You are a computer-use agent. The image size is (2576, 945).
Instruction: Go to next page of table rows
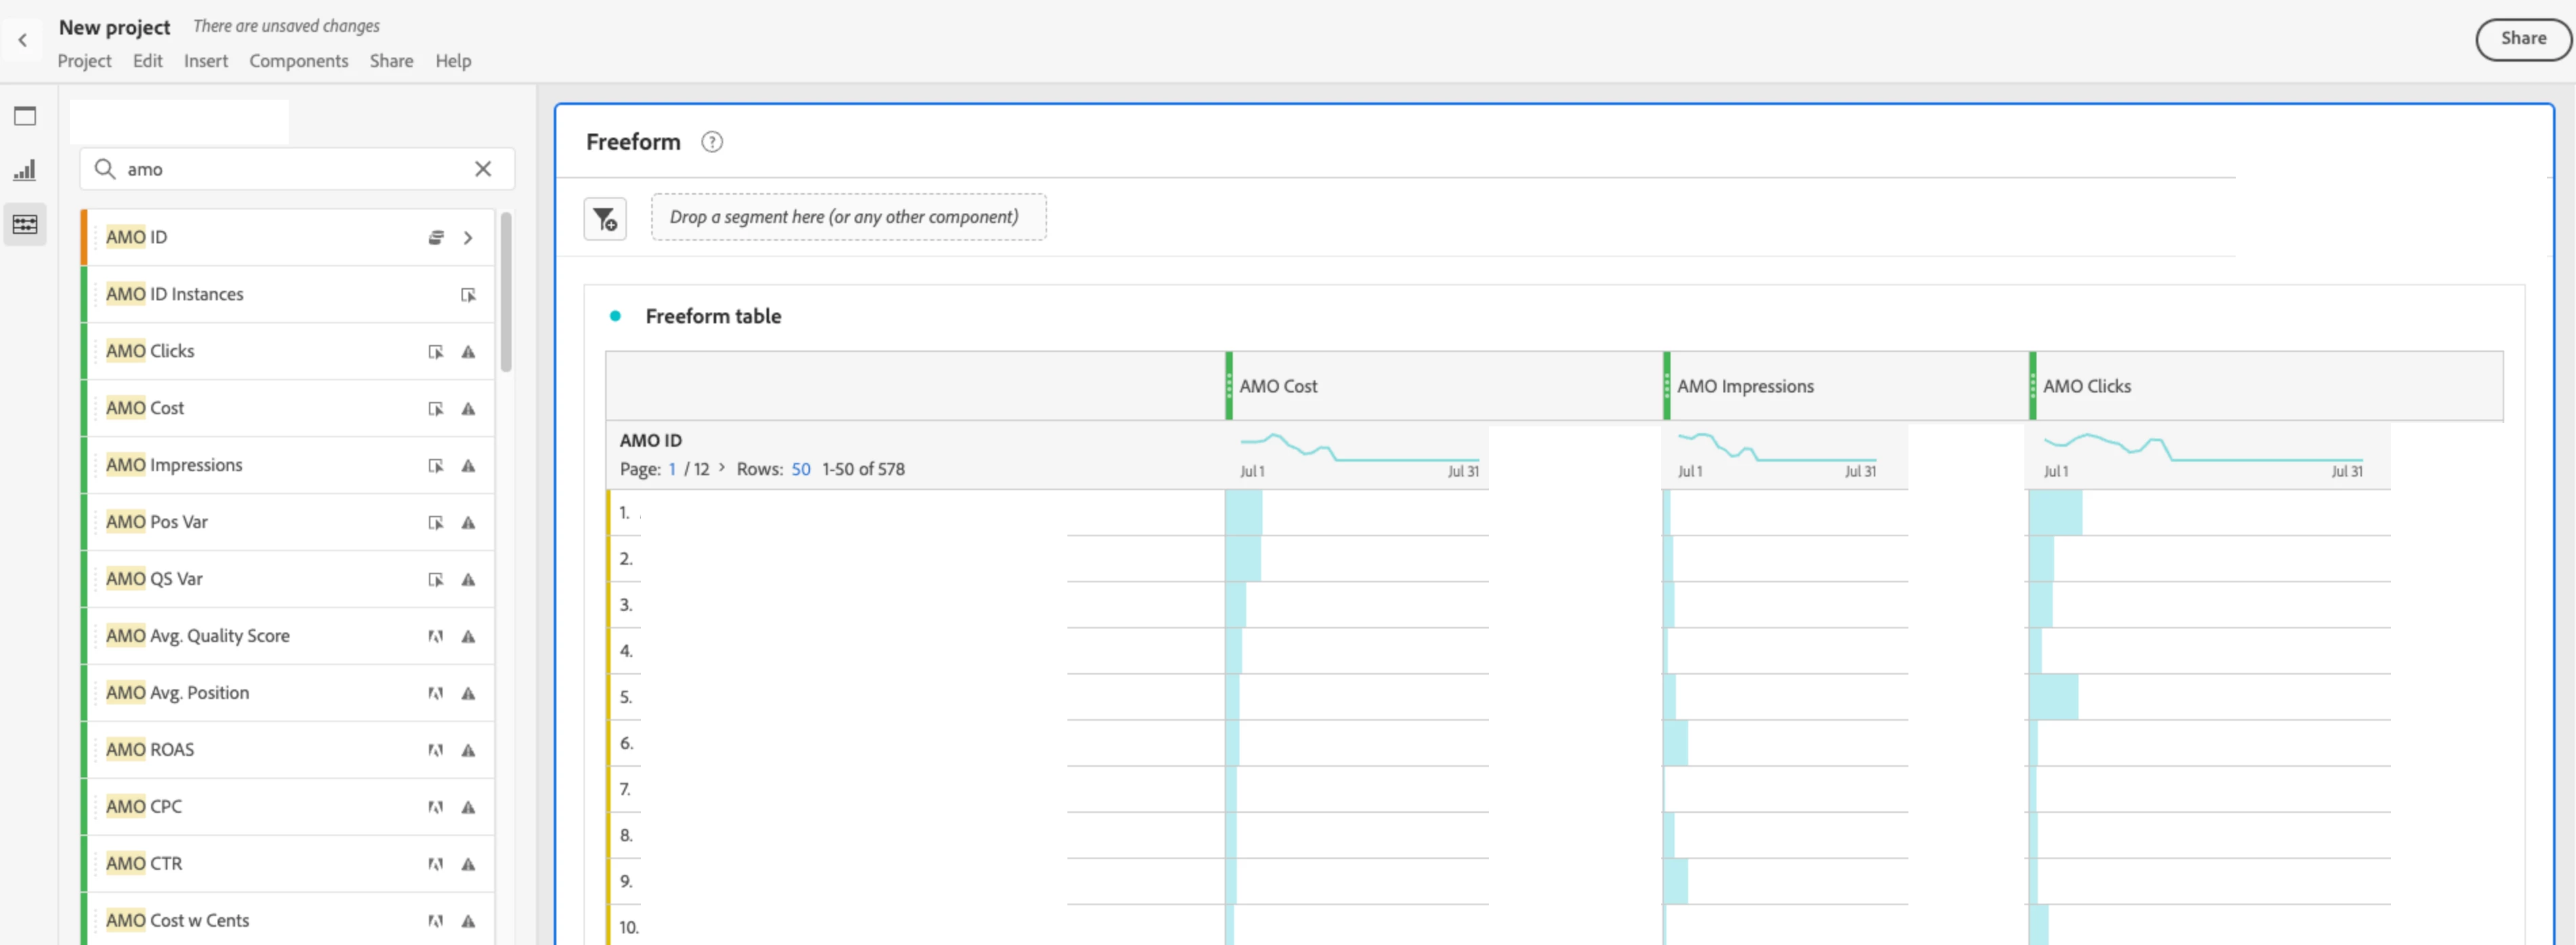coord(722,468)
